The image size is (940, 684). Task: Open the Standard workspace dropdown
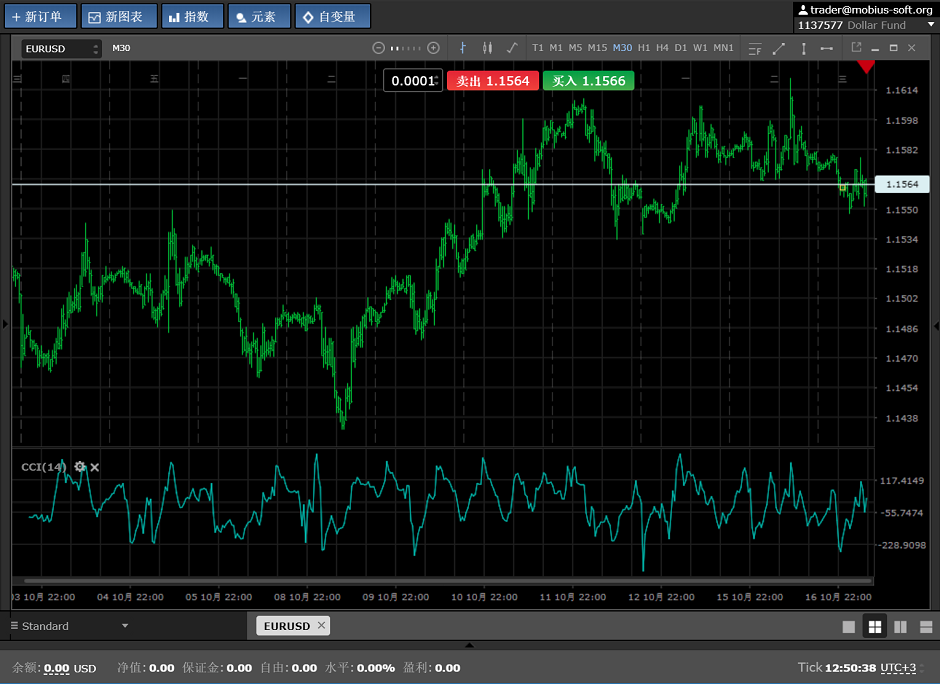coord(70,626)
